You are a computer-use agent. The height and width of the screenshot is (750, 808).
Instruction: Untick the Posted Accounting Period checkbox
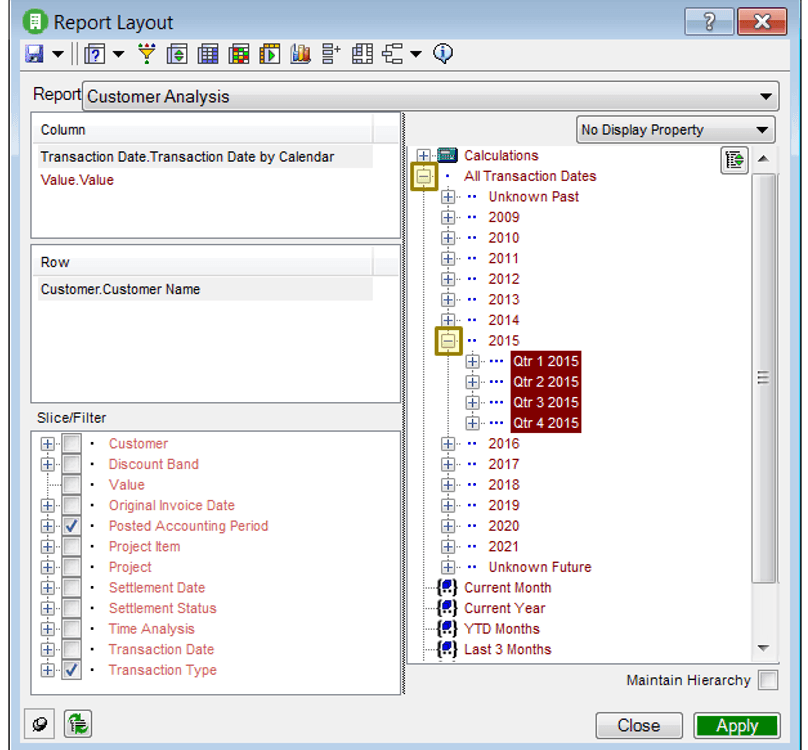point(71,526)
